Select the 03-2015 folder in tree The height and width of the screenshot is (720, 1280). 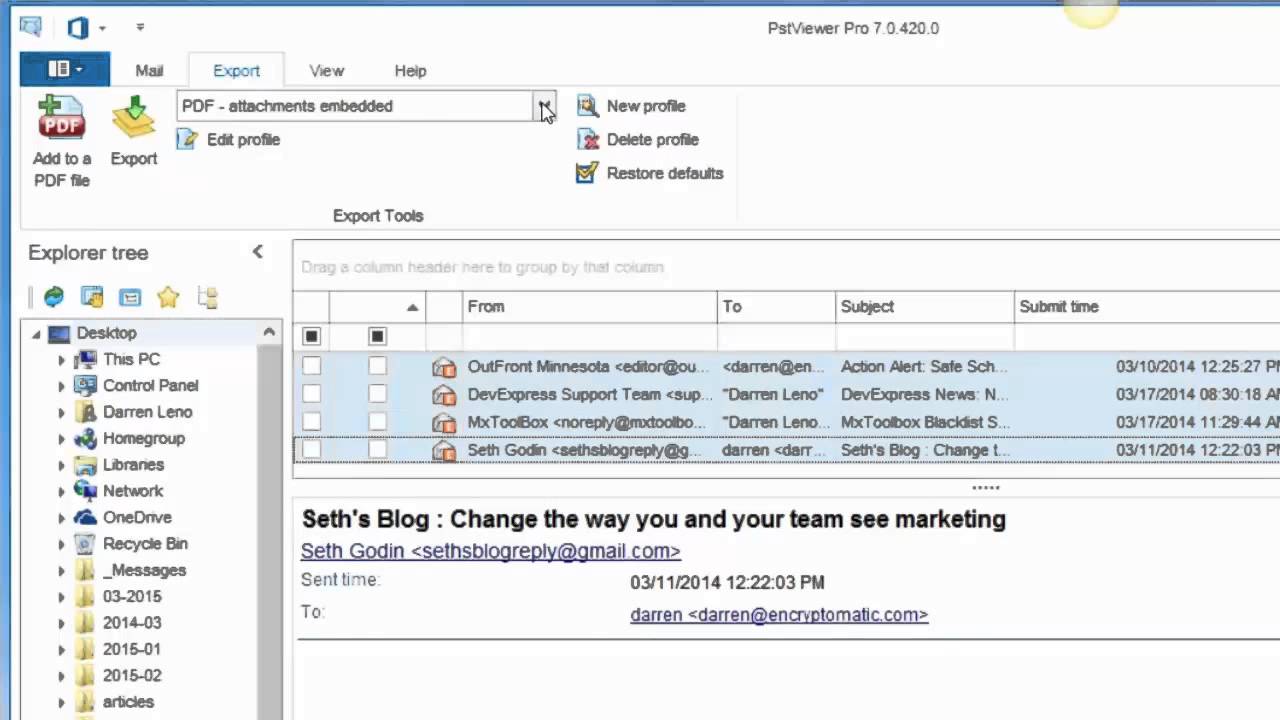(x=132, y=596)
